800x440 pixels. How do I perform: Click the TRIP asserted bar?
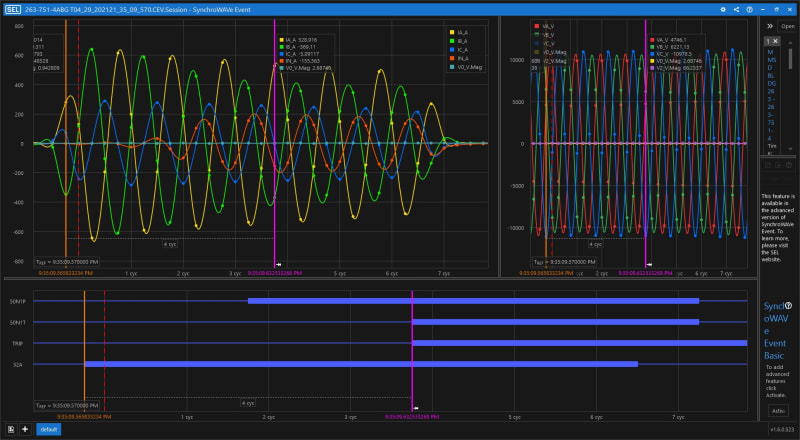[x=580, y=343]
